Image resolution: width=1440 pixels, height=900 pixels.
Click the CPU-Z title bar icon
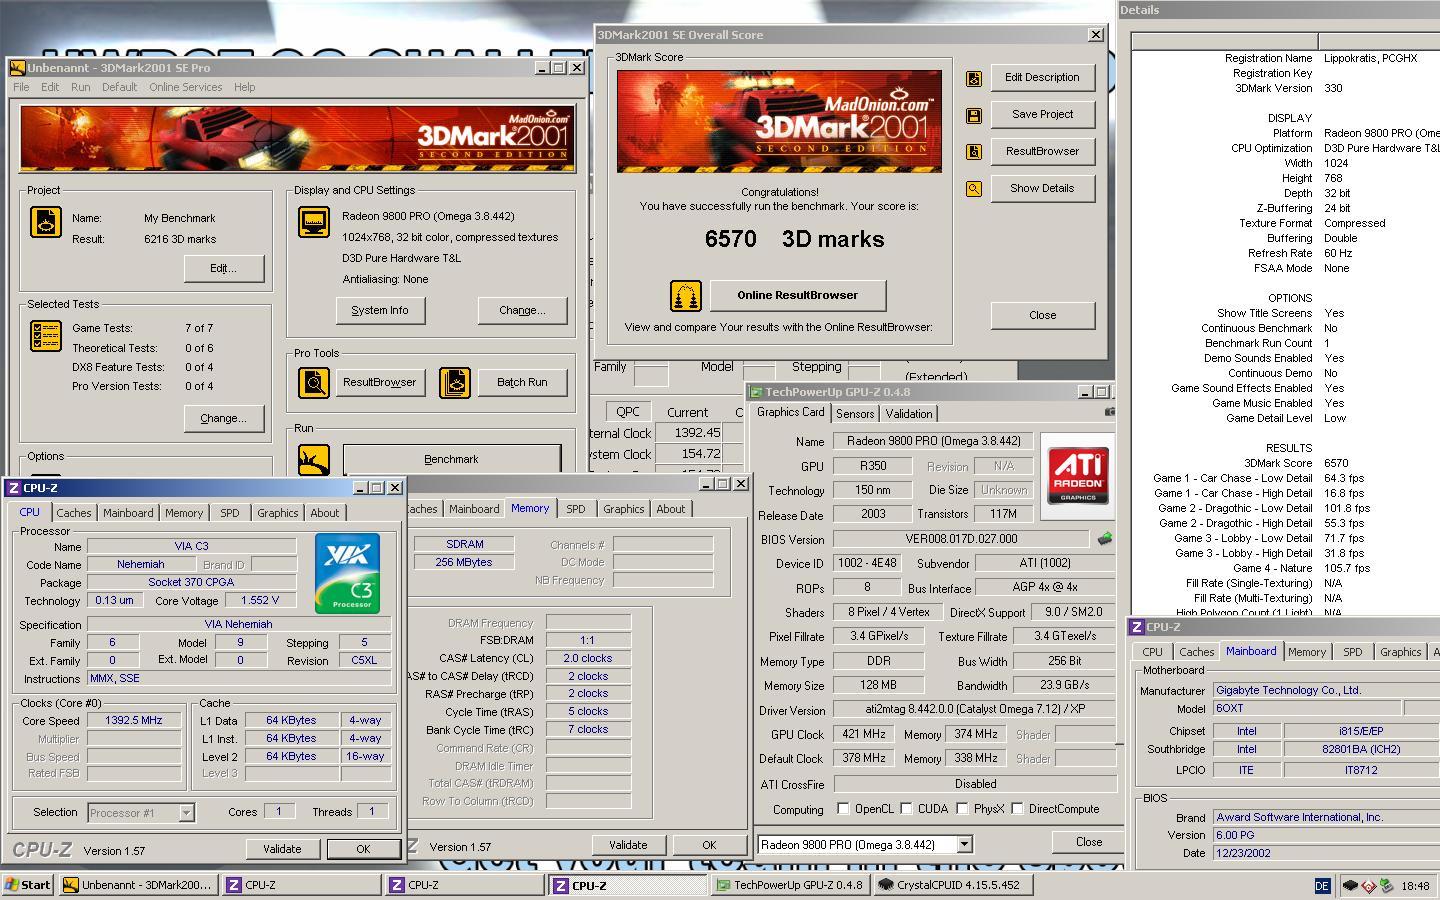tap(14, 488)
